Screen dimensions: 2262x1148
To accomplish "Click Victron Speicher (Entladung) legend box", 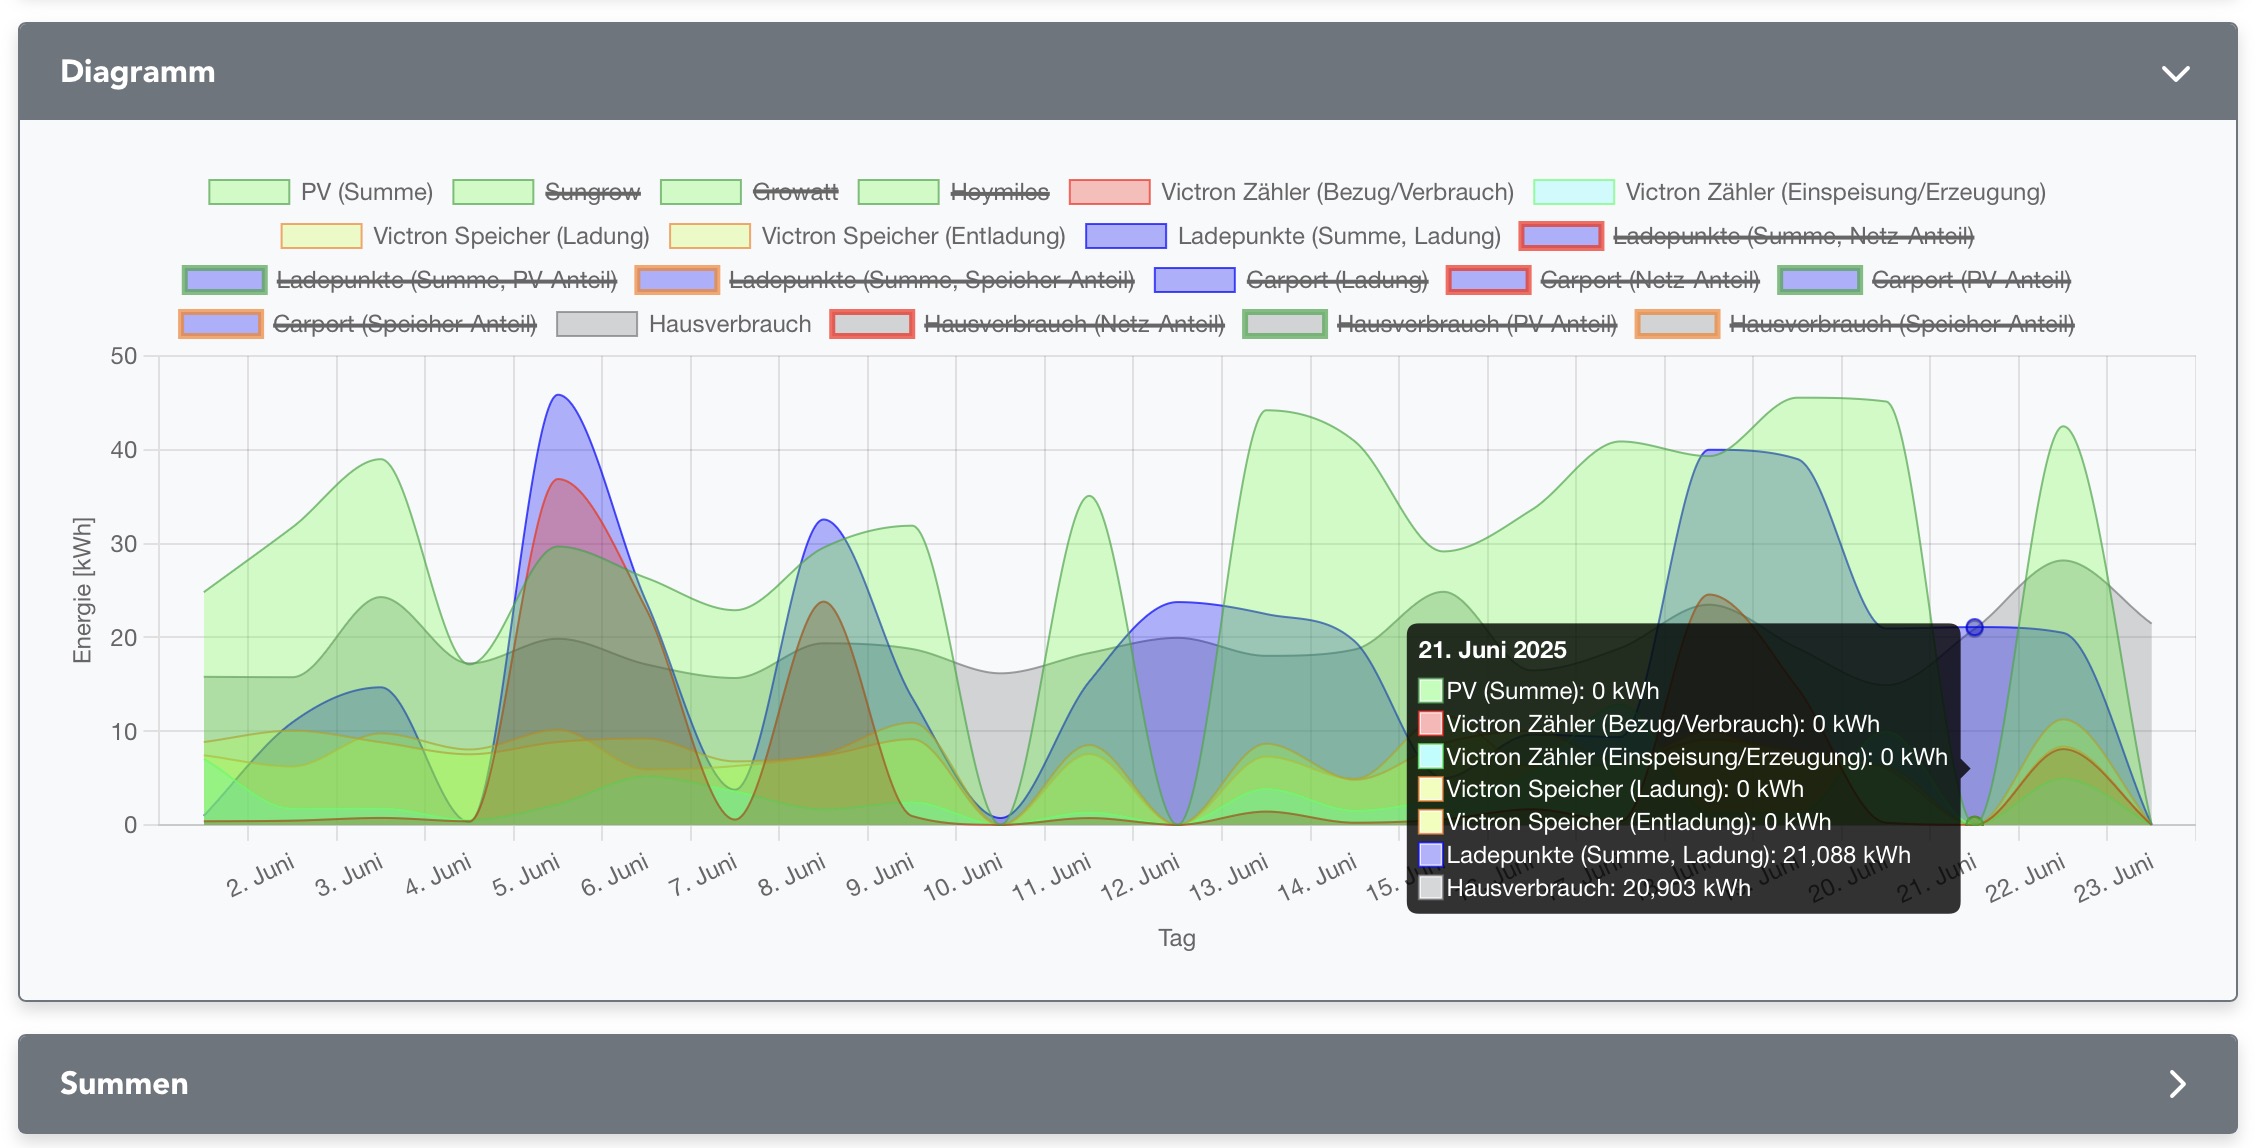I will (710, 236).
